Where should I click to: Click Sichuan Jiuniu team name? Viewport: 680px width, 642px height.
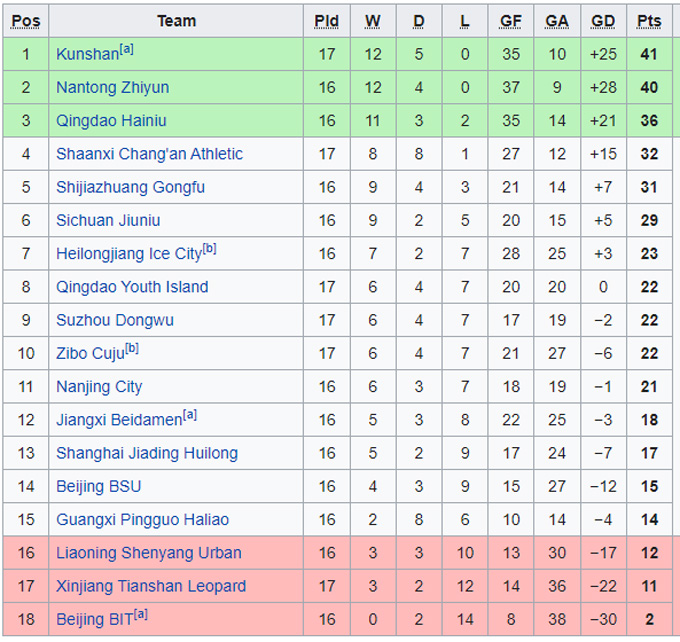click(108, 220)
